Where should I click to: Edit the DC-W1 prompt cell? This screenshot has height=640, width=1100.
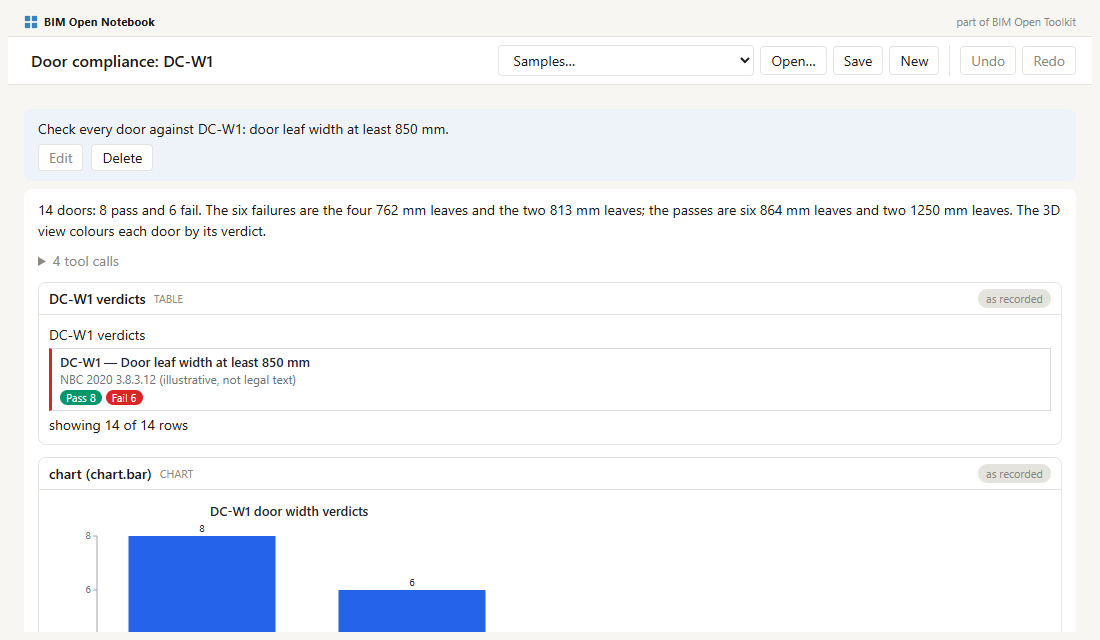point(60,158)
